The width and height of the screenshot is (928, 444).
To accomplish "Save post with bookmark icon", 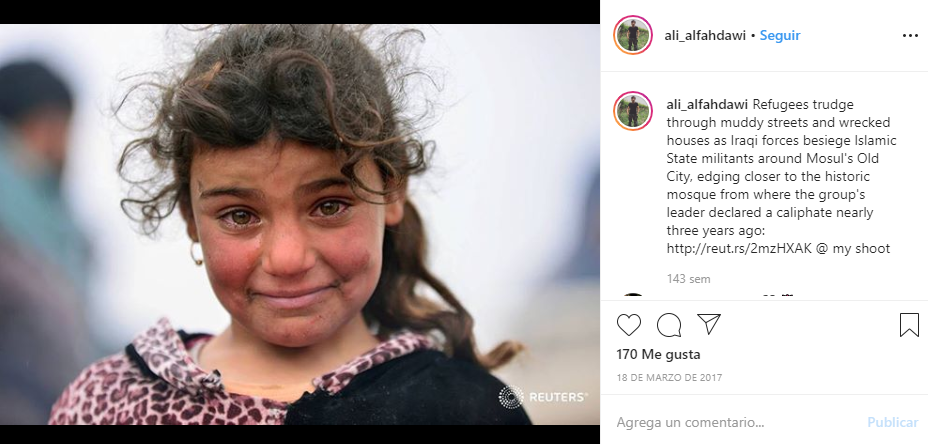I will tap(909, 325).
